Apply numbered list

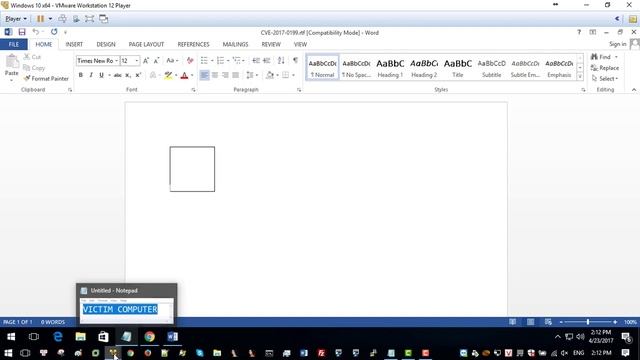click(220, 61)
